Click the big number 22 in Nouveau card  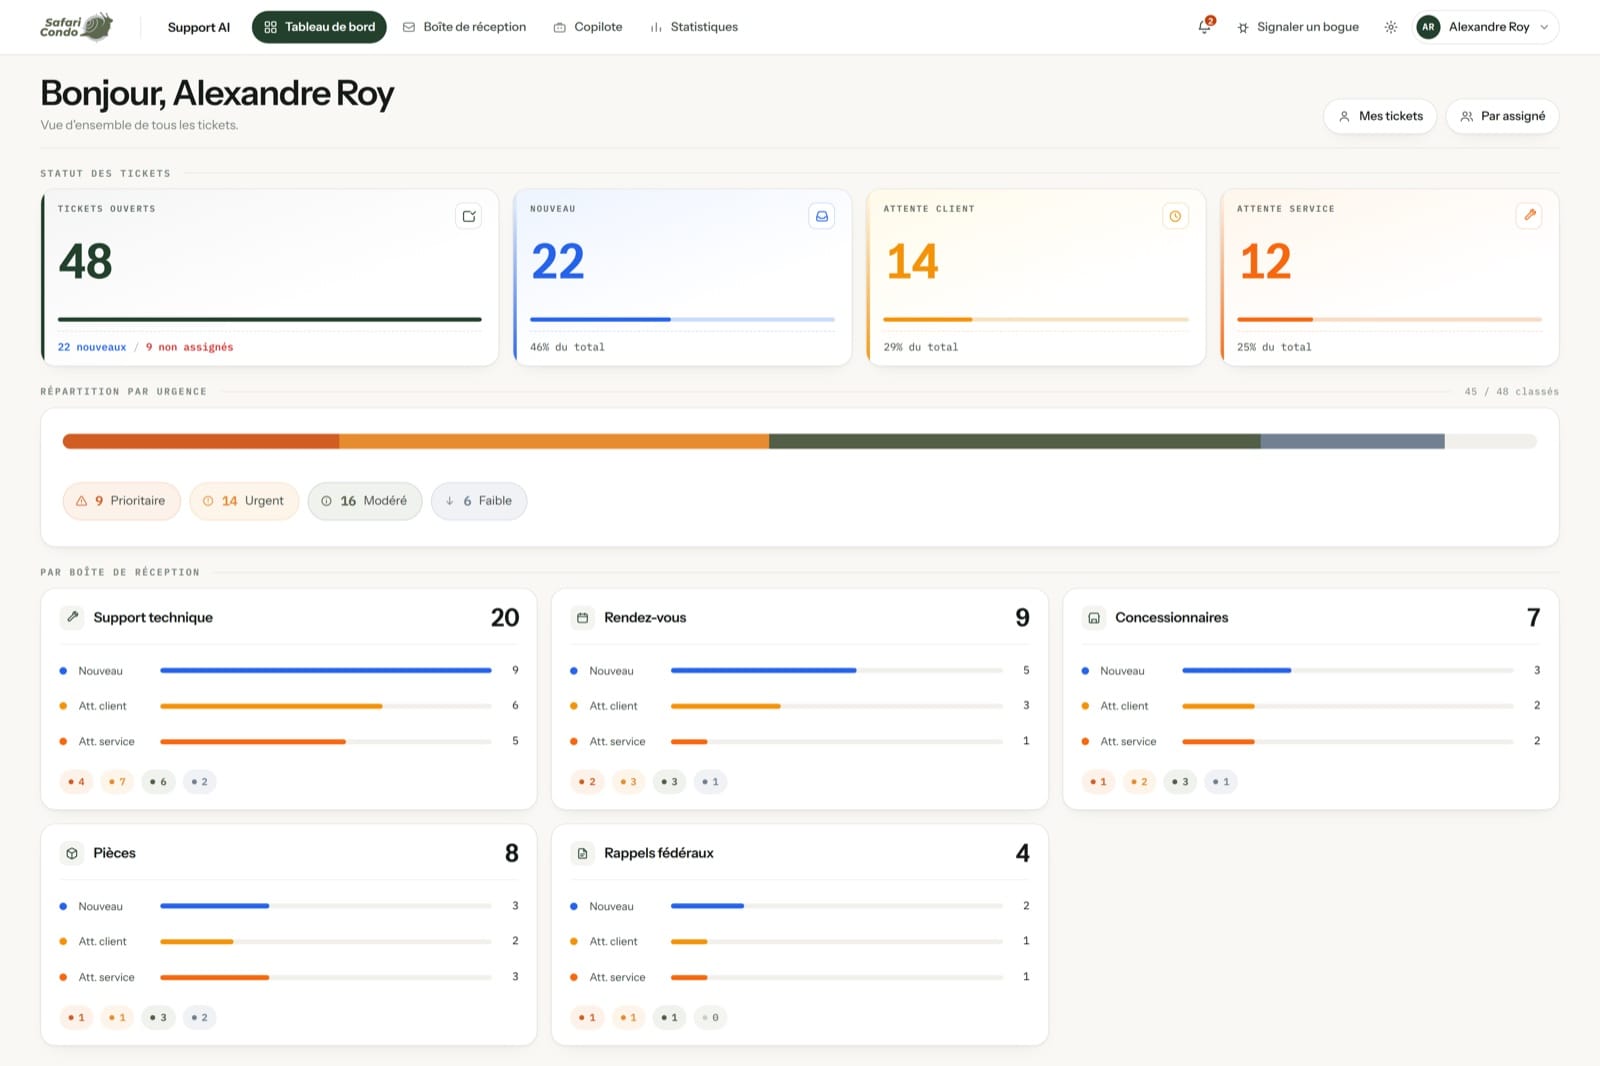pyautogui.click(x=557, y=262)
